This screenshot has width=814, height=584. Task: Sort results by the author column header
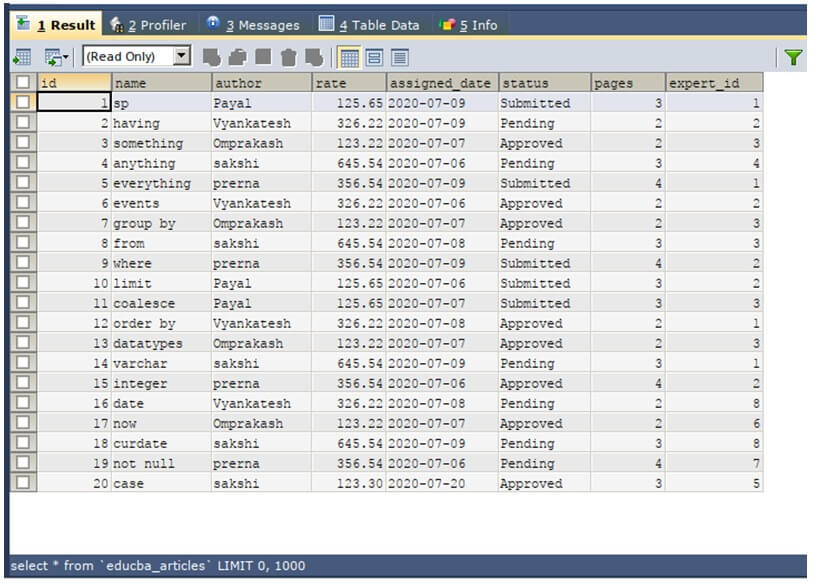[x=258, y=83]
